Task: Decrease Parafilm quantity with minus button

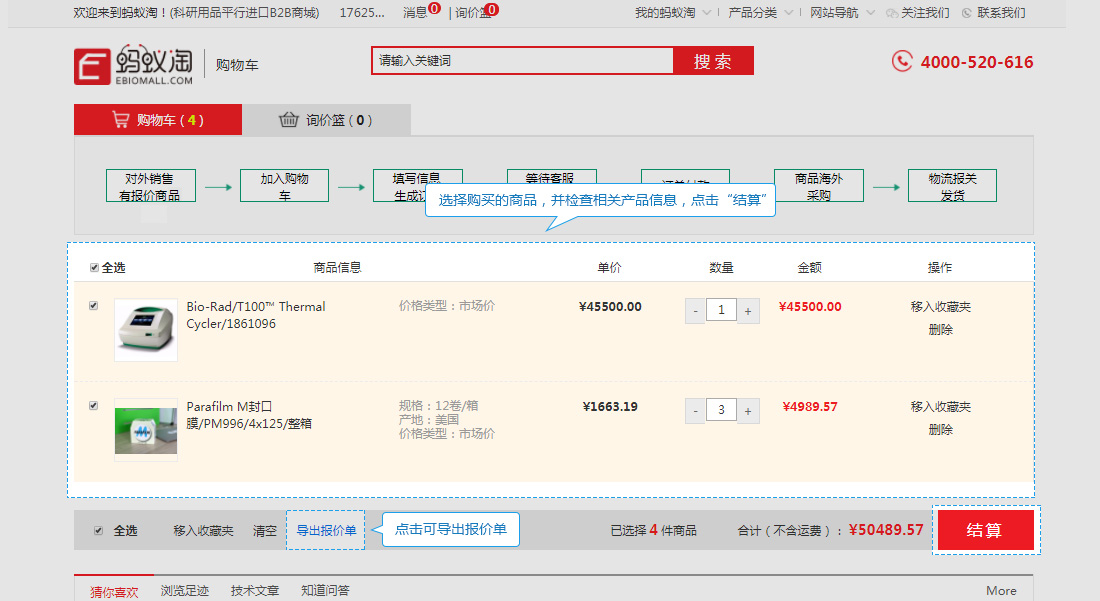Action: click(x=695, y=411)
